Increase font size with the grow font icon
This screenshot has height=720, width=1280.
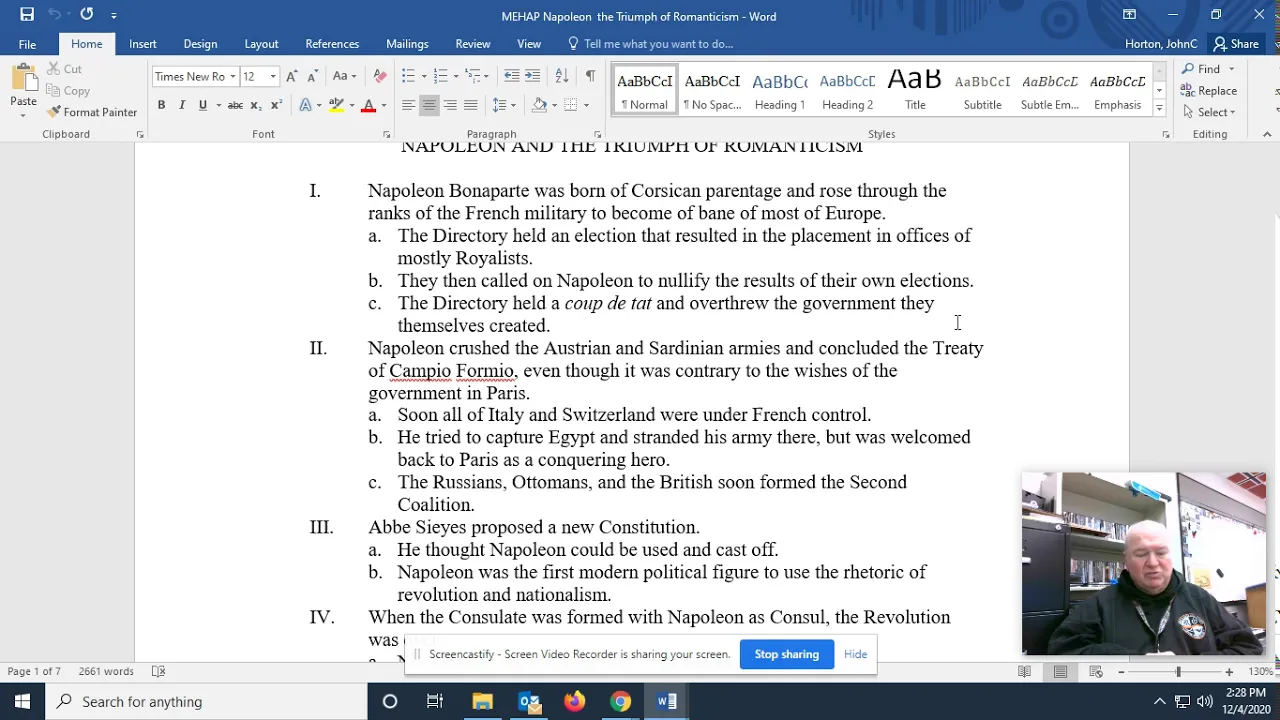tap(291, 76)
